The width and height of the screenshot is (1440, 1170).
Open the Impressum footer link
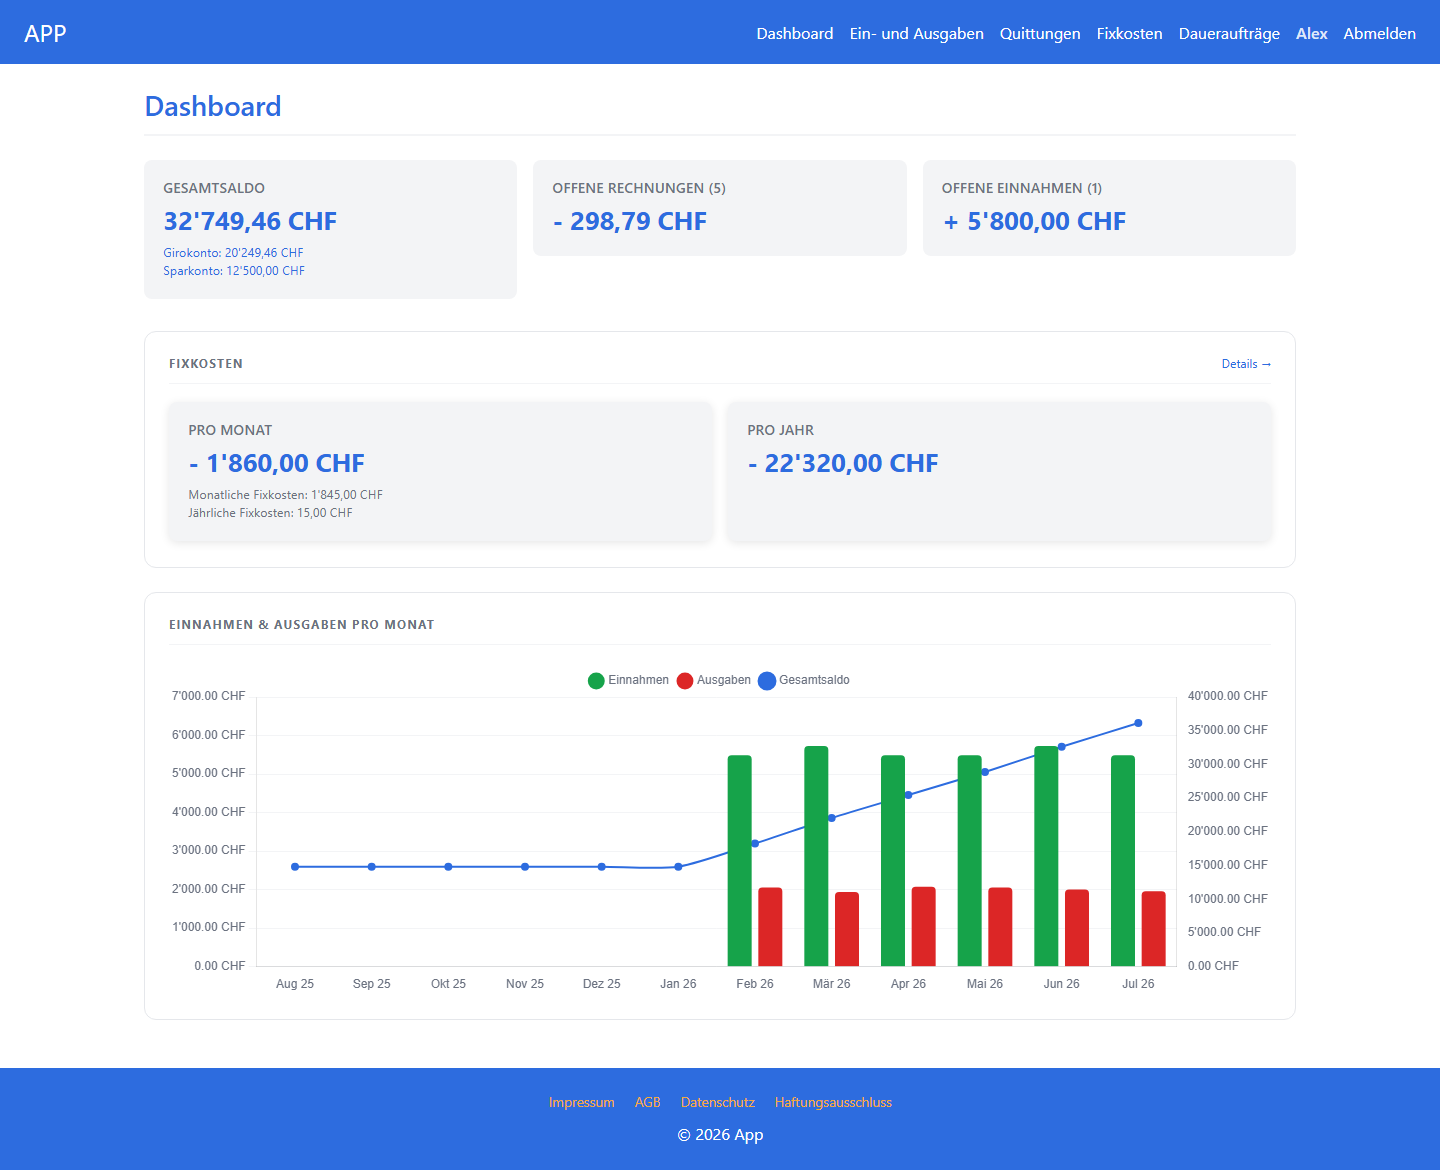point(581,1102)
